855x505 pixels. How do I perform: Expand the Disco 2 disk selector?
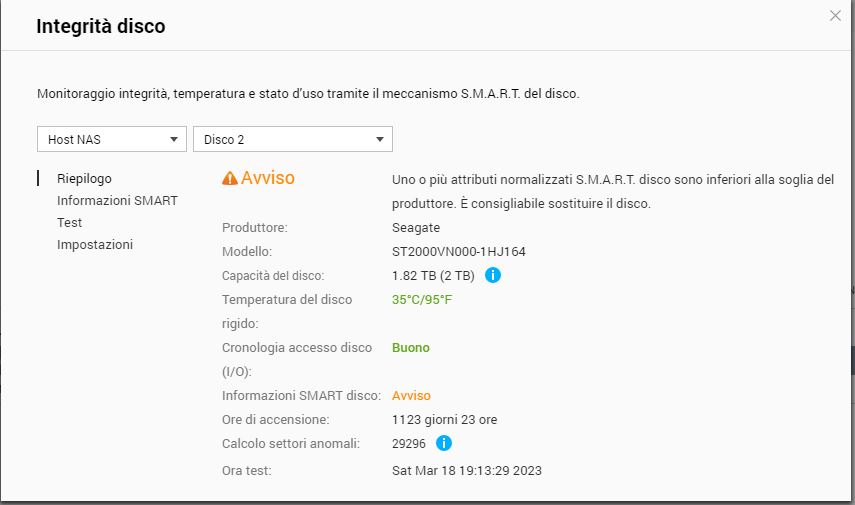coord(292,139)
